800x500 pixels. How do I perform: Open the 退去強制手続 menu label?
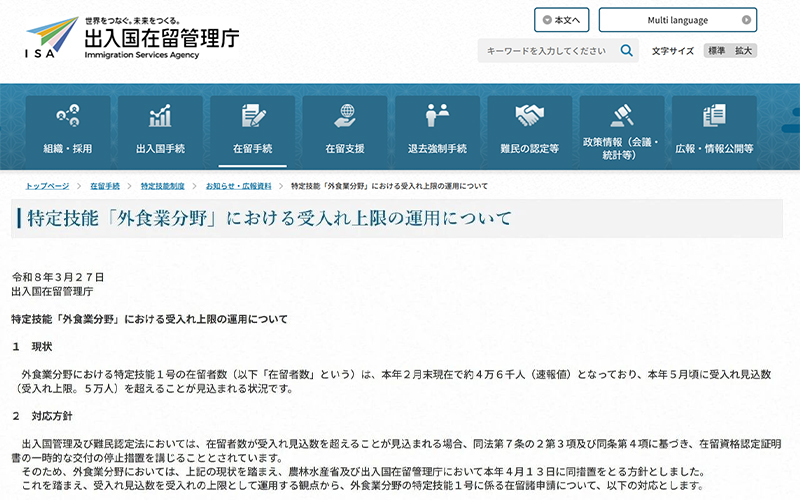click(x=438, y=148)
